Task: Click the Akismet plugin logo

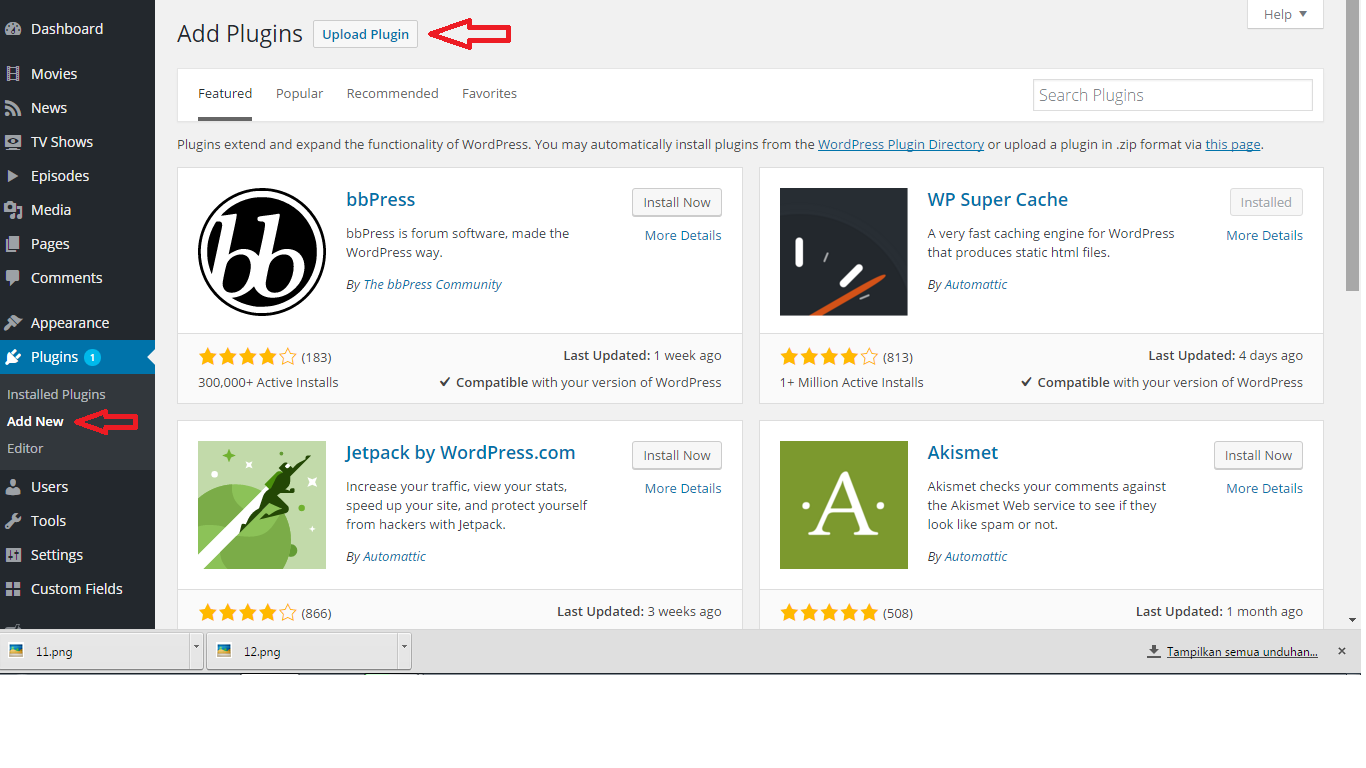Action: click(x=844, y=505)
